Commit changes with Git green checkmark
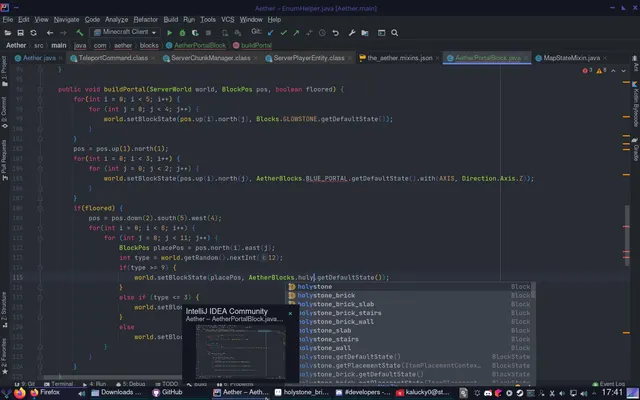This screenshot has height=400, width=640. pos(284,33)
